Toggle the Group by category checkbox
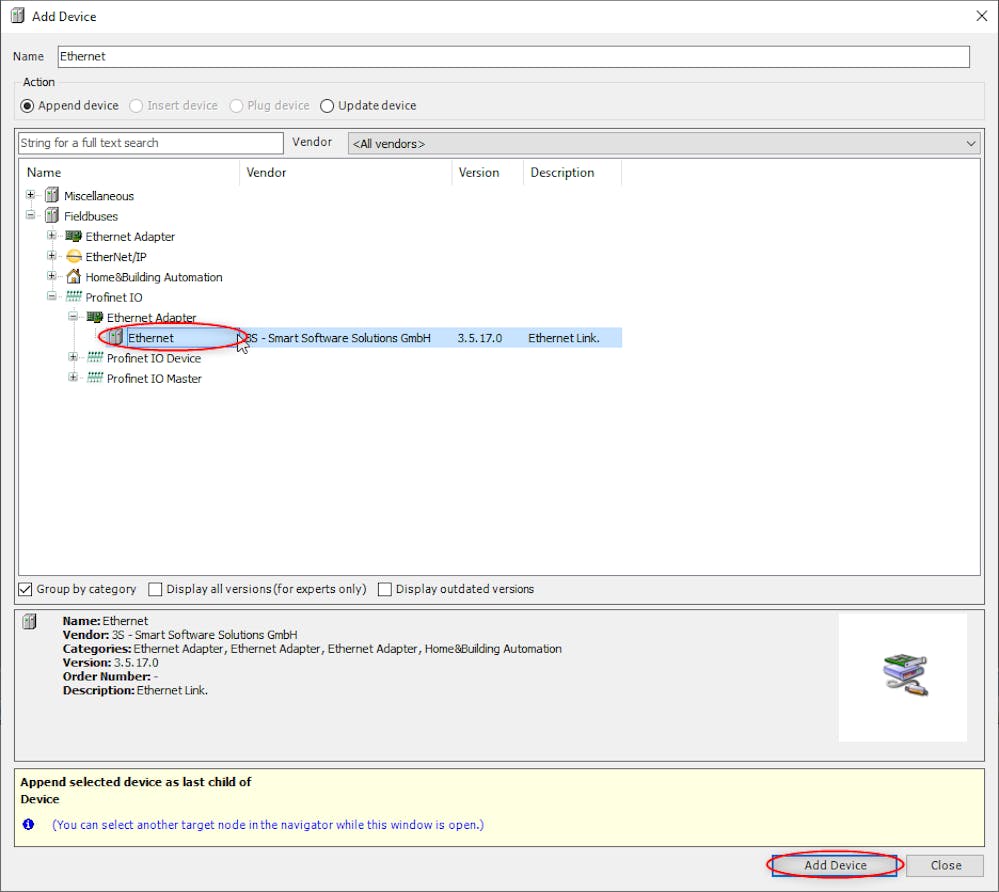Image resolution: width=999 pixels, height=892 pixels. (25, 589)
